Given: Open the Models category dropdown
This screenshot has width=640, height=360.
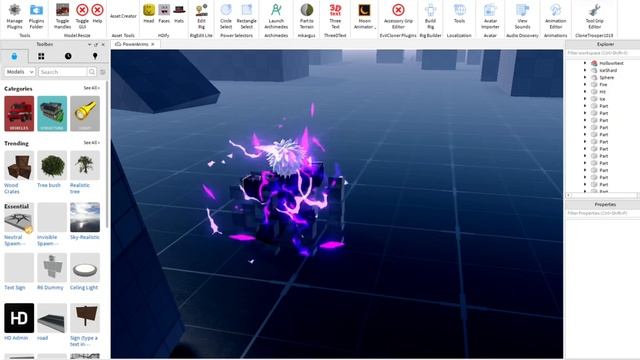Looking at the screenshot, I should (x=20, y=72).
